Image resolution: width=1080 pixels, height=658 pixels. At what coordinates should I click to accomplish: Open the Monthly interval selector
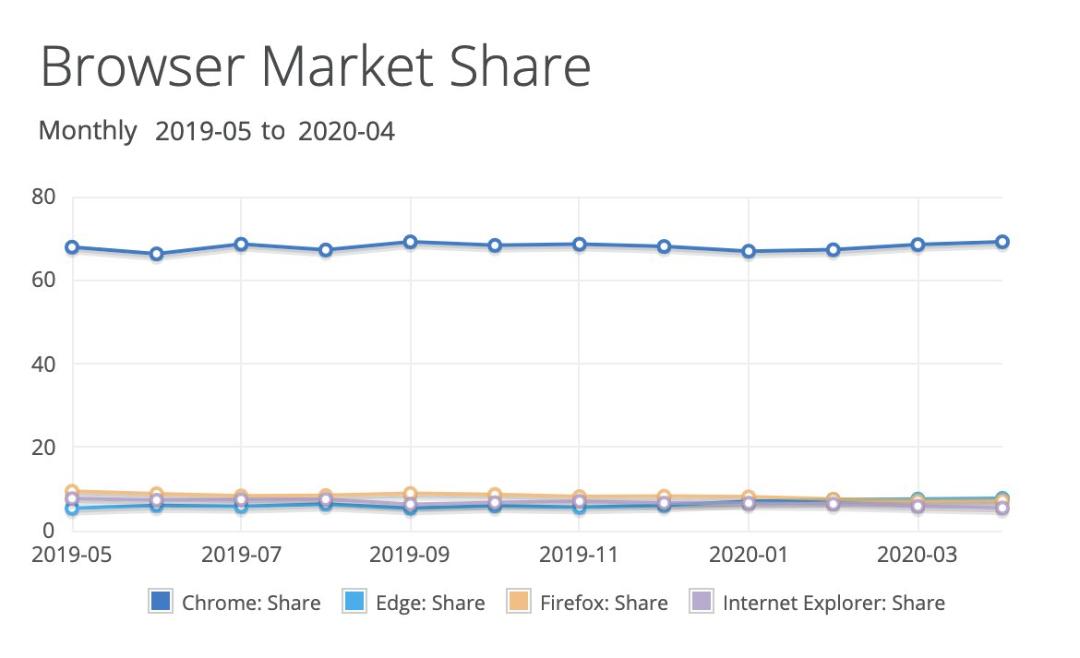tap(87, 130)
